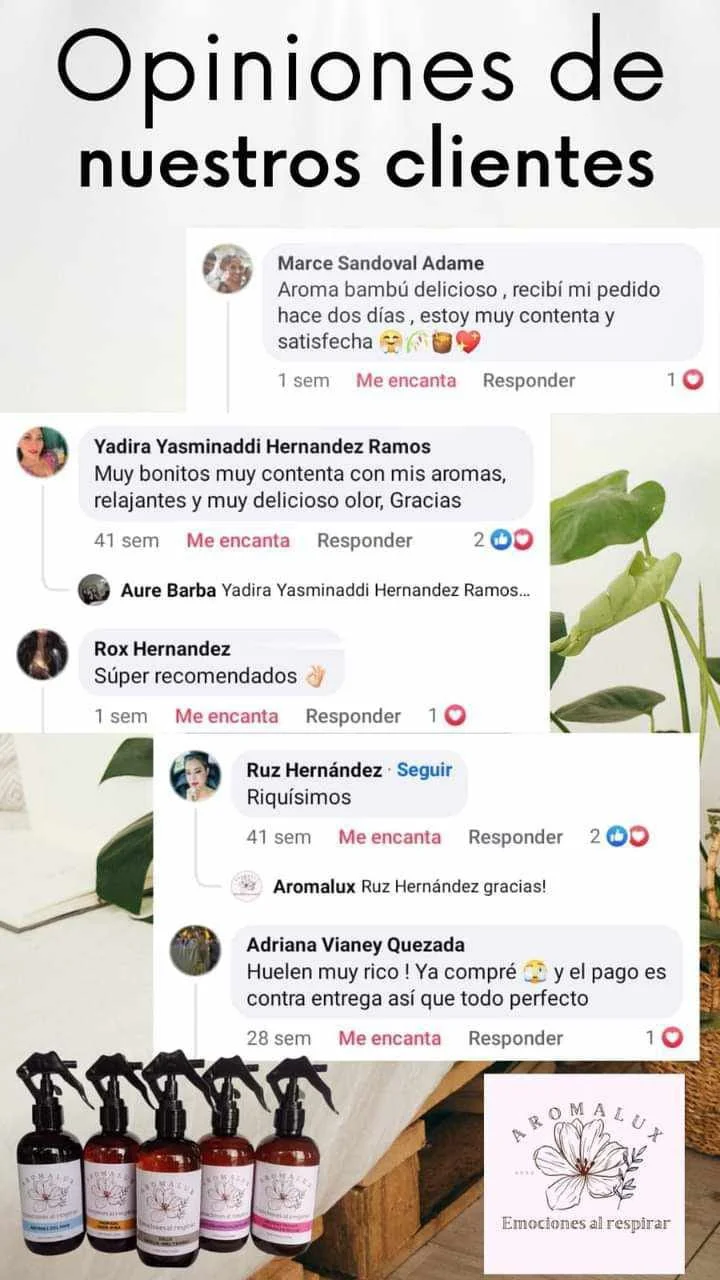
Task: Expand the Aromalux reply thread
Action: [409, 886]
